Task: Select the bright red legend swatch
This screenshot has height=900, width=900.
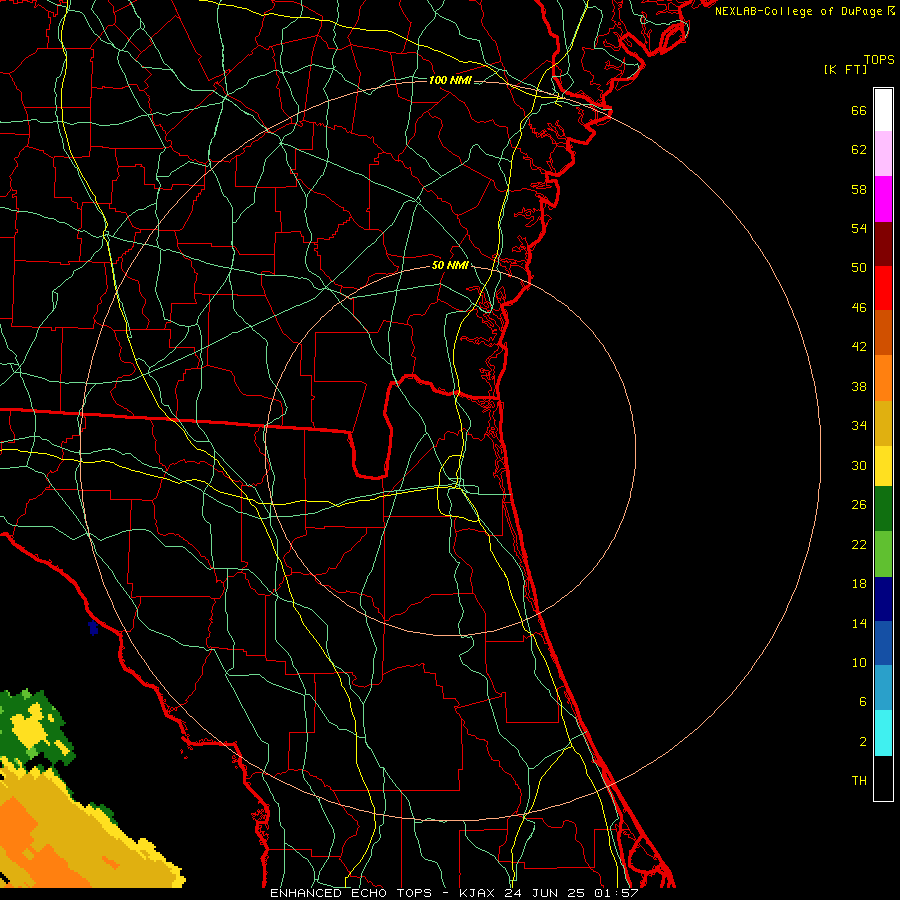Action: click(883, 288)
